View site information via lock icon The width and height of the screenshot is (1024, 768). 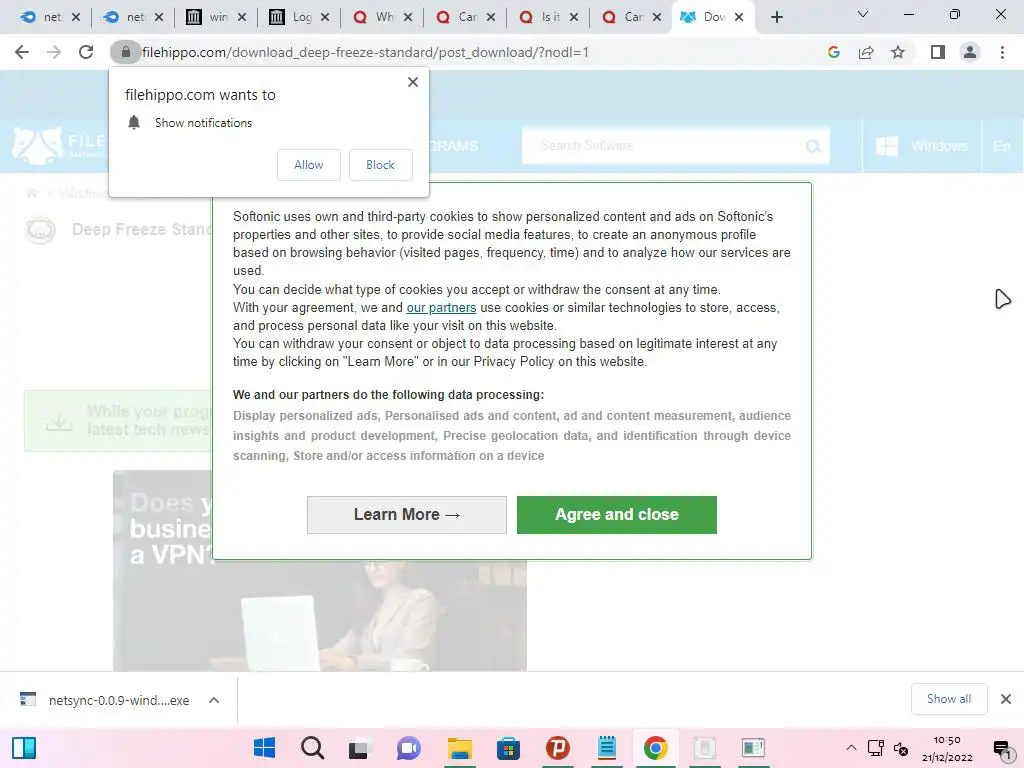tap(125, 52)
